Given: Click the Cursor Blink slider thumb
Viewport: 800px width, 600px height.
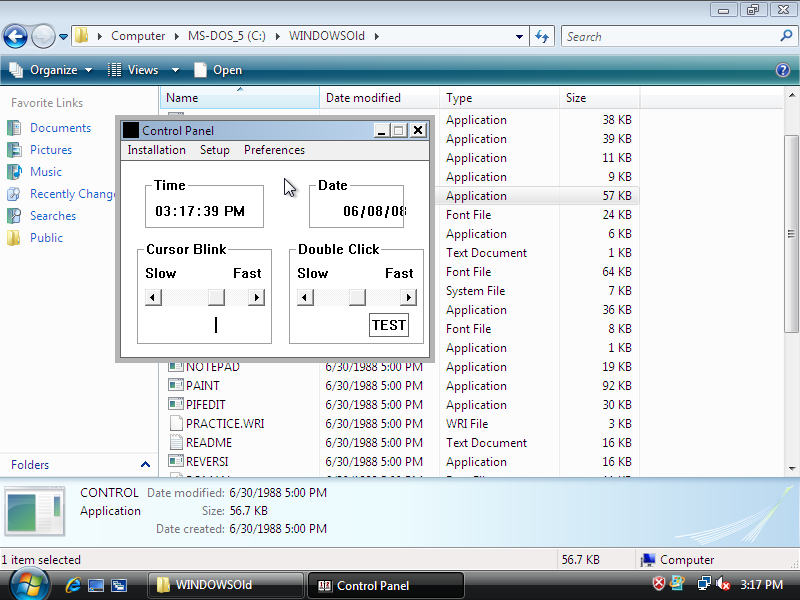Looking at the screenshot, I should [x=216, y=297].
